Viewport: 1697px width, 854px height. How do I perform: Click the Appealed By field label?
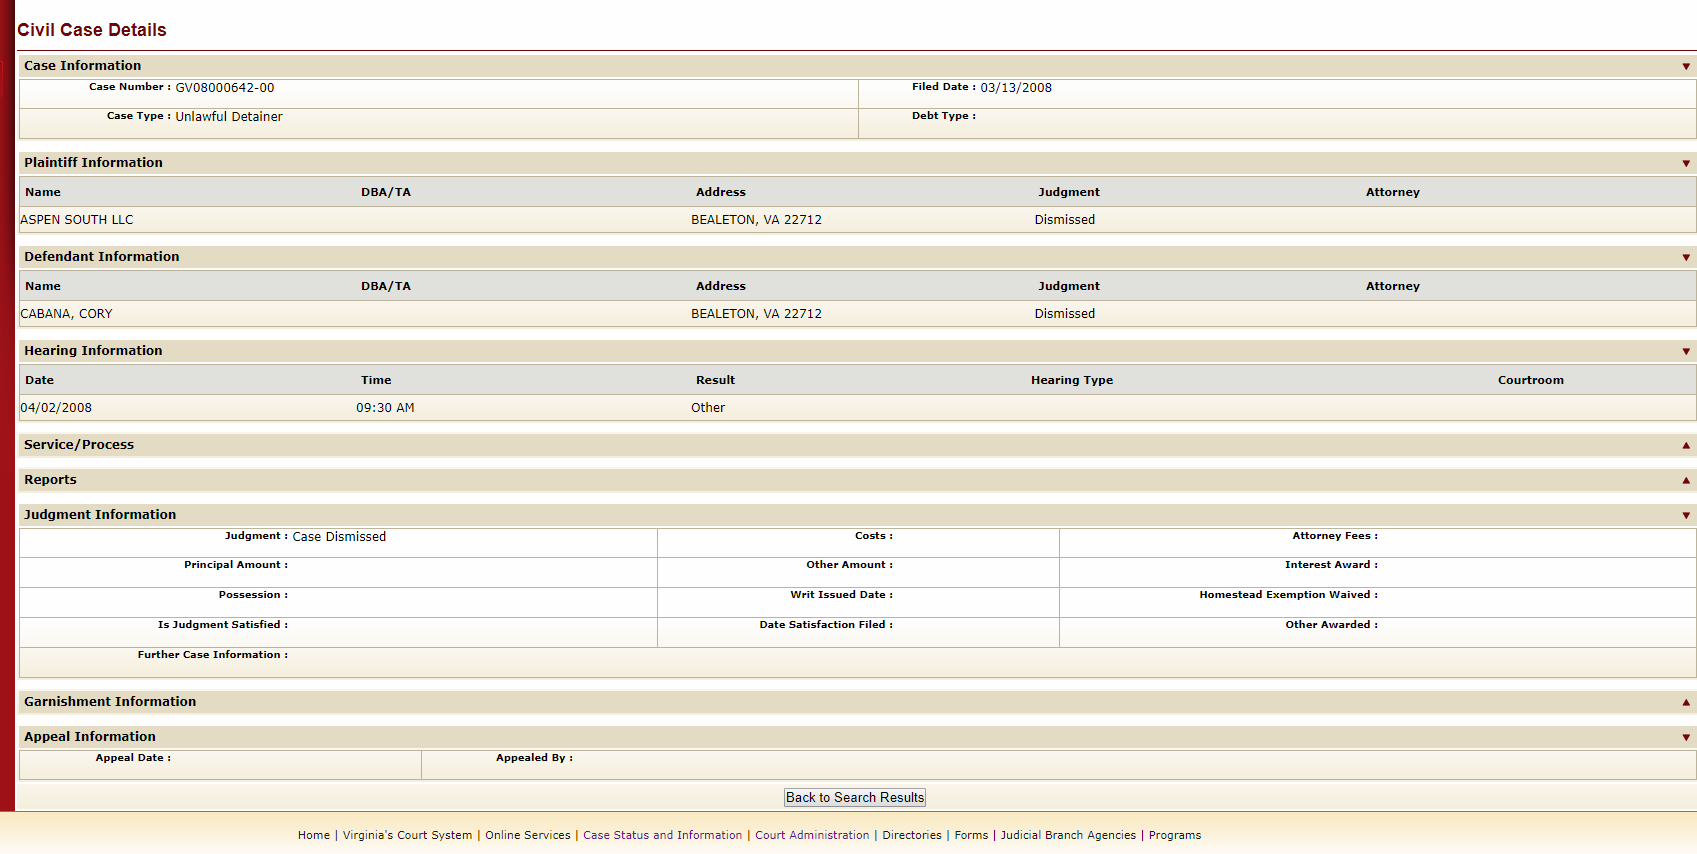tap(534, 758)
